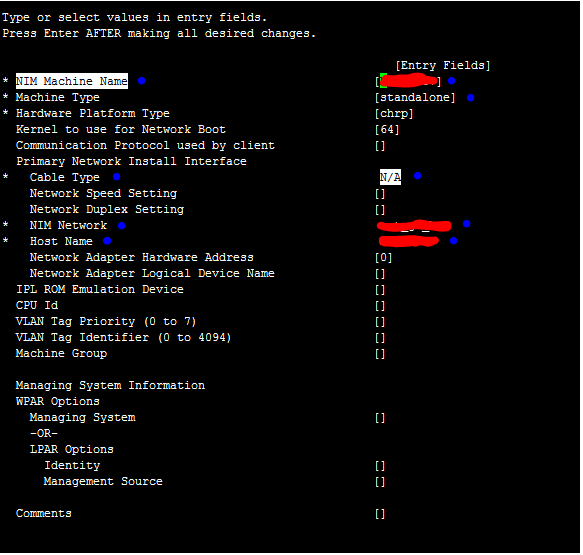Select the empty Machine Group field
583x555 pixels.
click(x=380, y=354)
